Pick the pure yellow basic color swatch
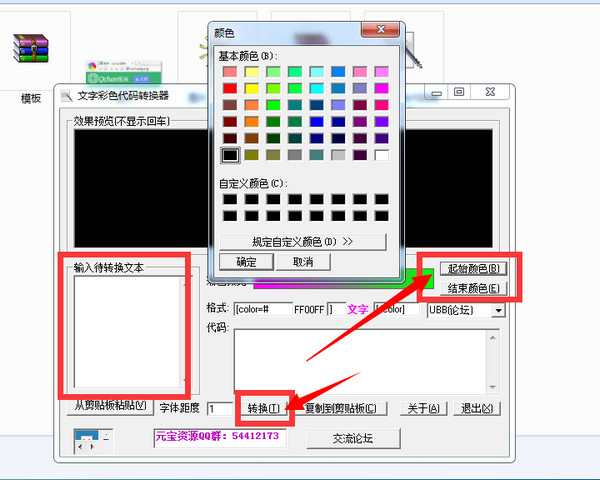The width and height of the screenshot is (600, 480). point(252,88)
